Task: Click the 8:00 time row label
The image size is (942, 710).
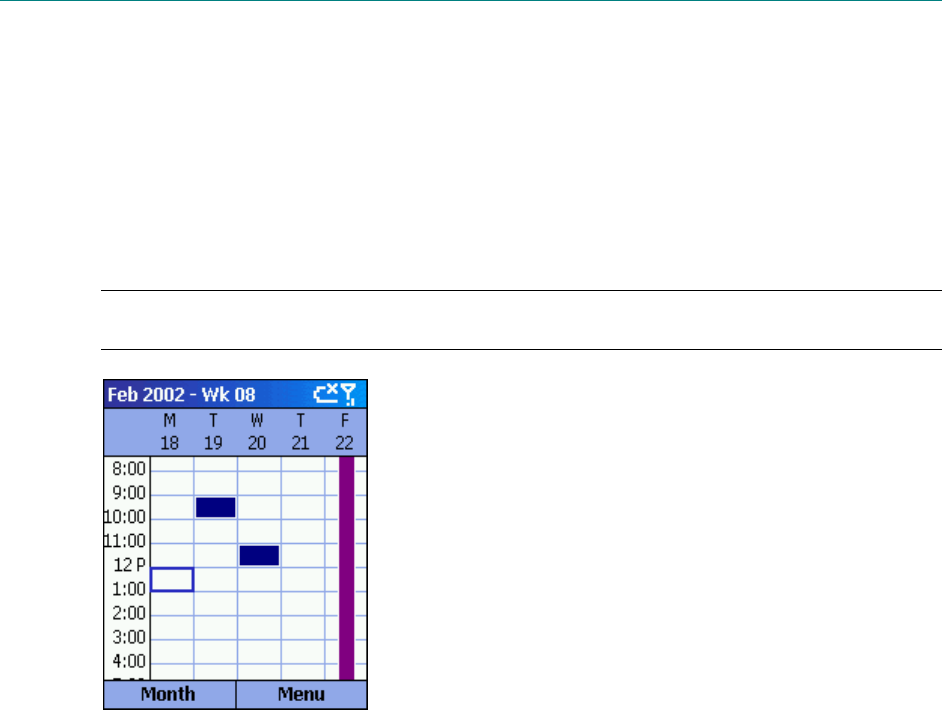Action: pyautogui.click(x=129, y=469)
